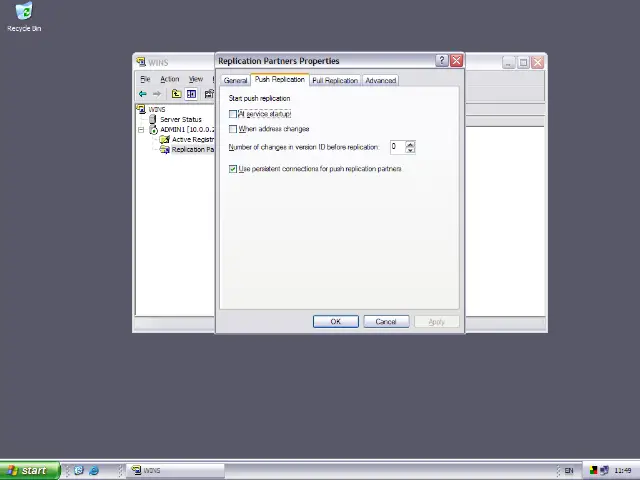Click the Internet Explorer quick launch icon
The image size is (640, 480).
(x=94, y=470)
